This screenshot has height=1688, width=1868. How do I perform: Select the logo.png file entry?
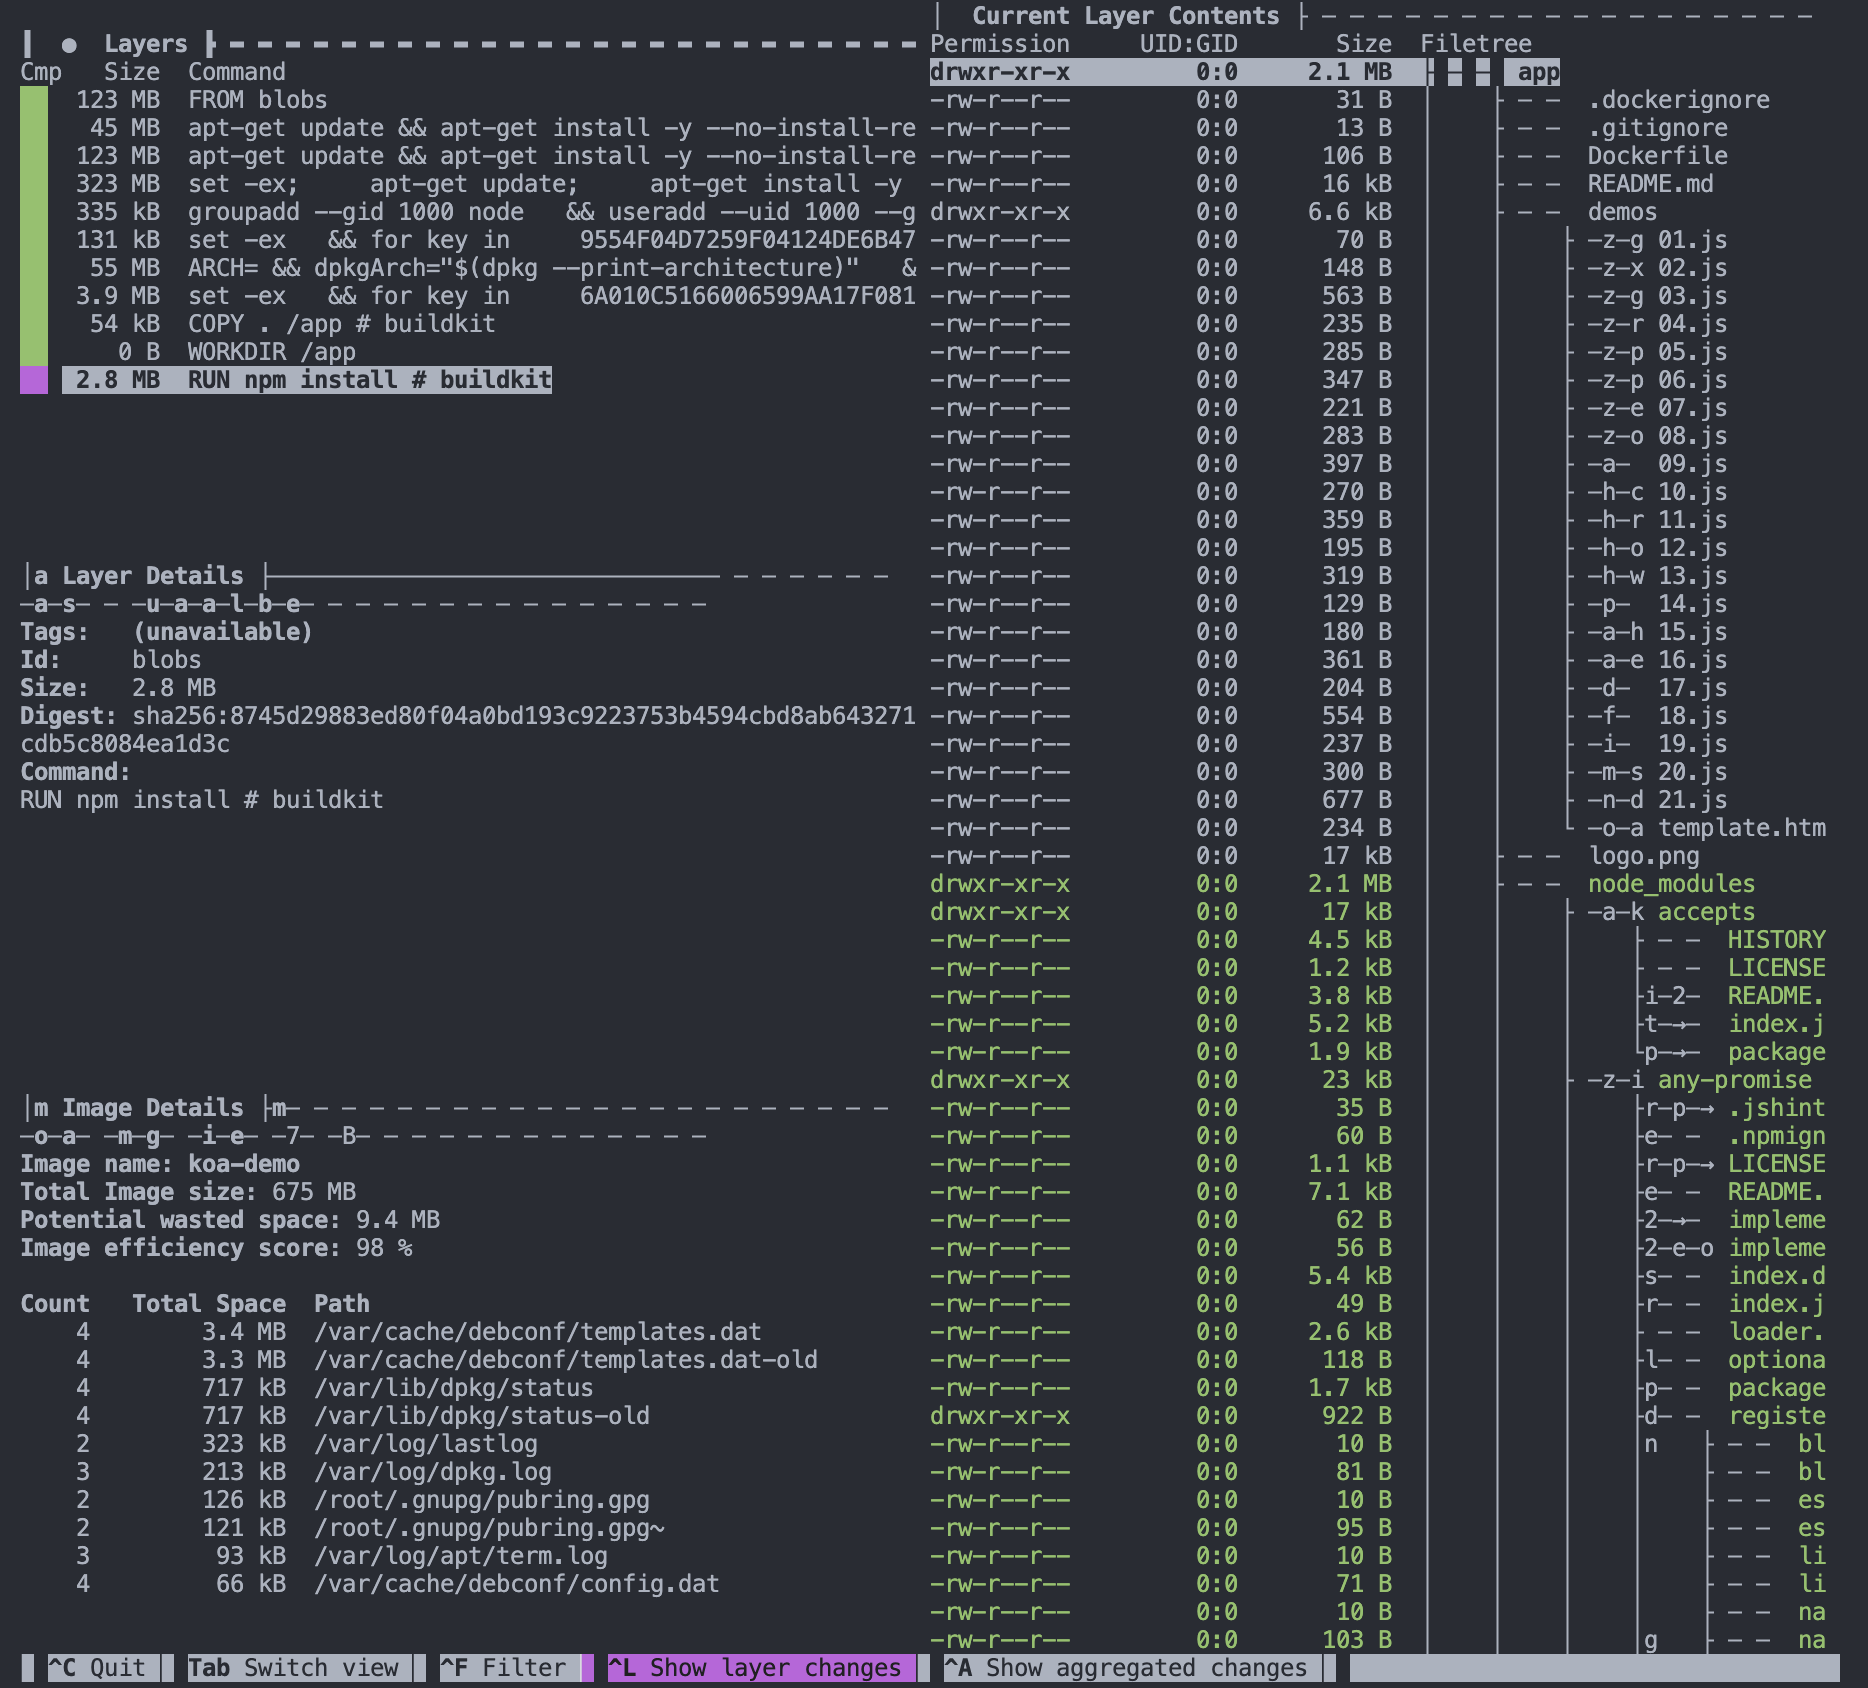point(1643,856)
